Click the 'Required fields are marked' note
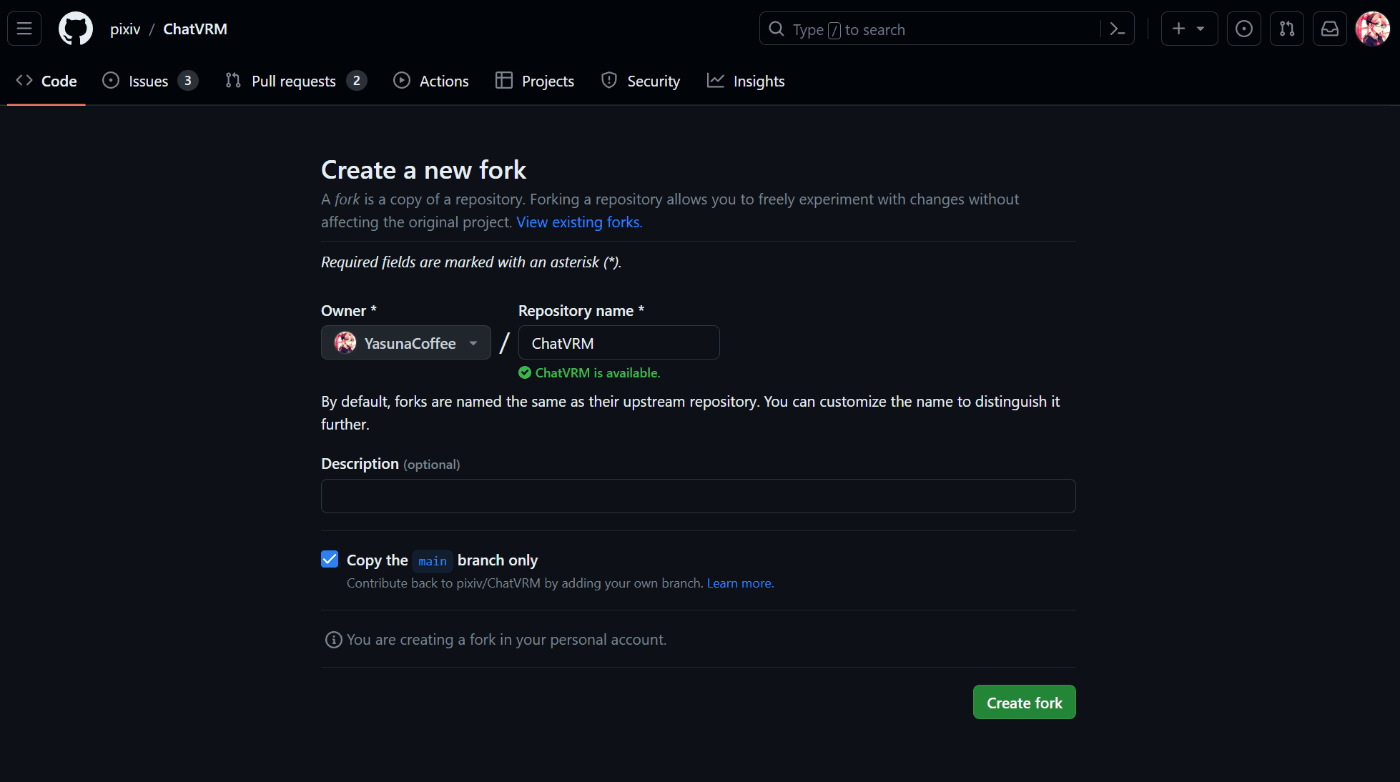Viewport: 1400px width, 782px height. coord(471,262)
